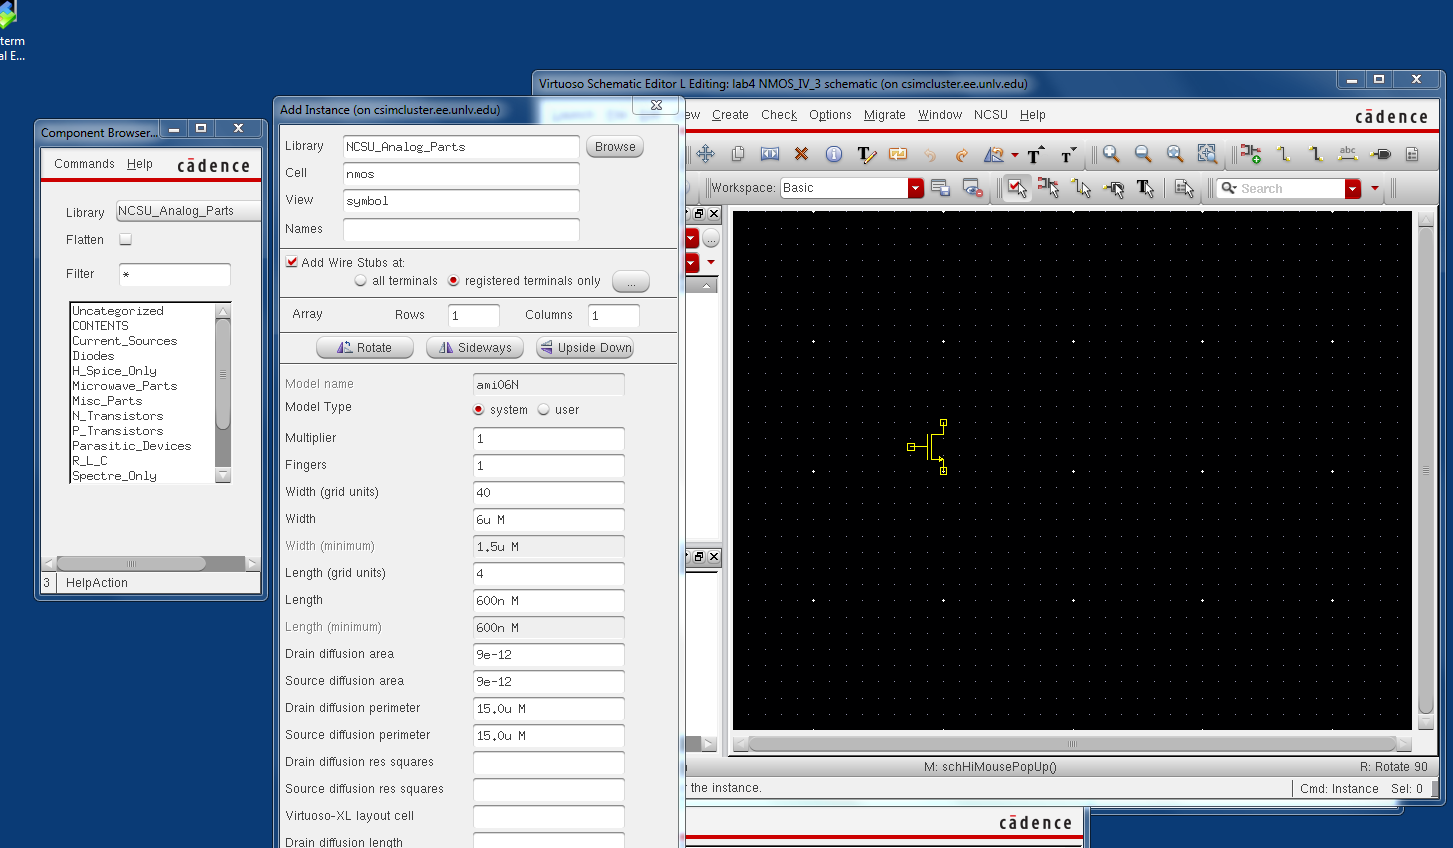The width and height of the screenshot is (1453, 848).
Task: Click the checkbox-with-cursor selection icon
Action: click(x=1017, y=188)
